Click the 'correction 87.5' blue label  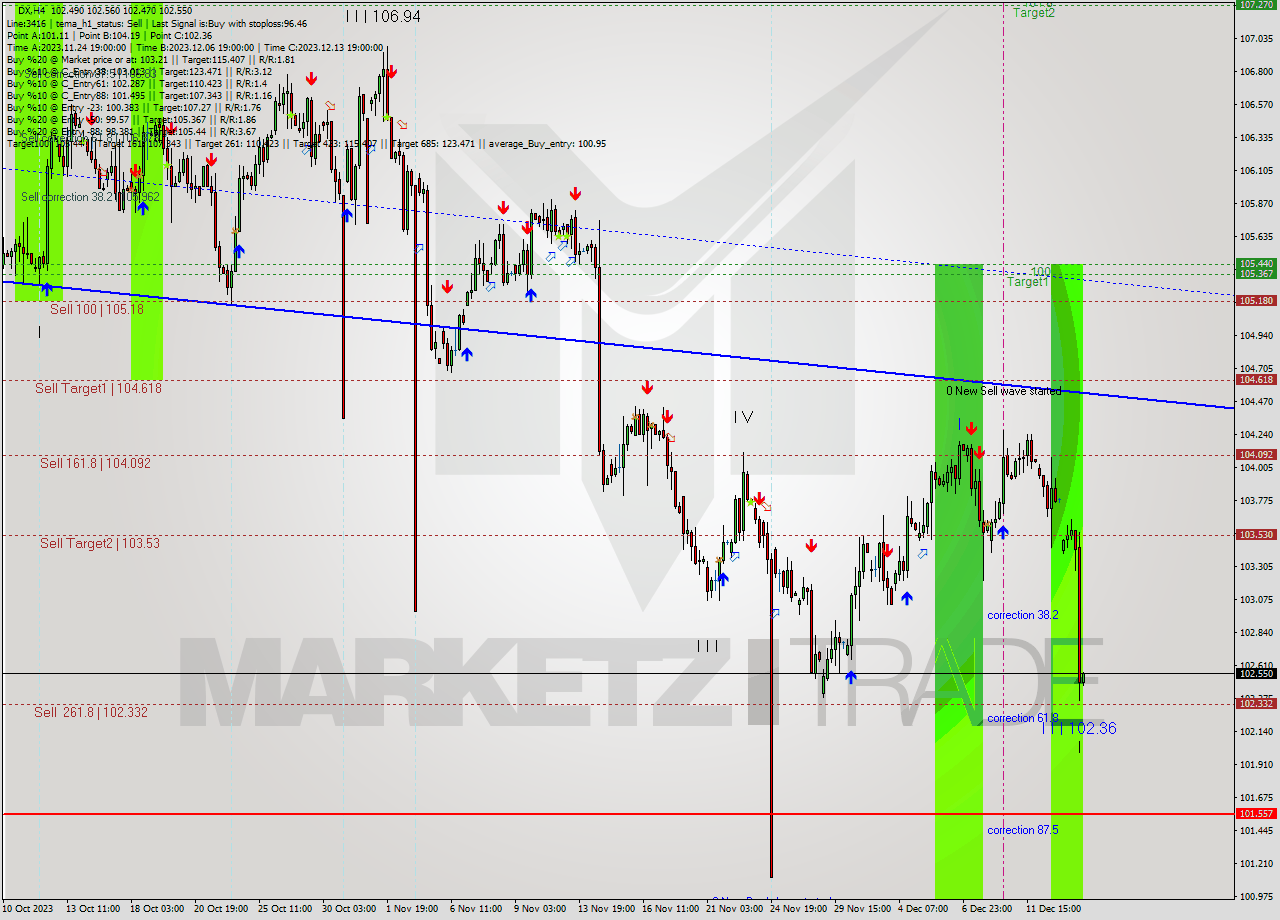pos(1022,830)
